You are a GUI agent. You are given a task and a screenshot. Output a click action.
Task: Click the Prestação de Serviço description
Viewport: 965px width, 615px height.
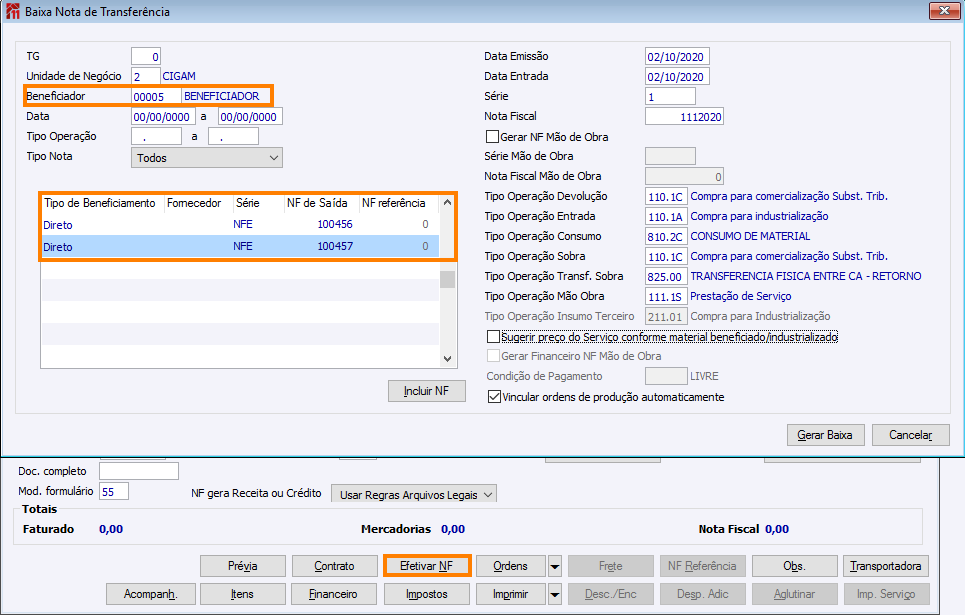pyautogui.click(x=741, y=296)
